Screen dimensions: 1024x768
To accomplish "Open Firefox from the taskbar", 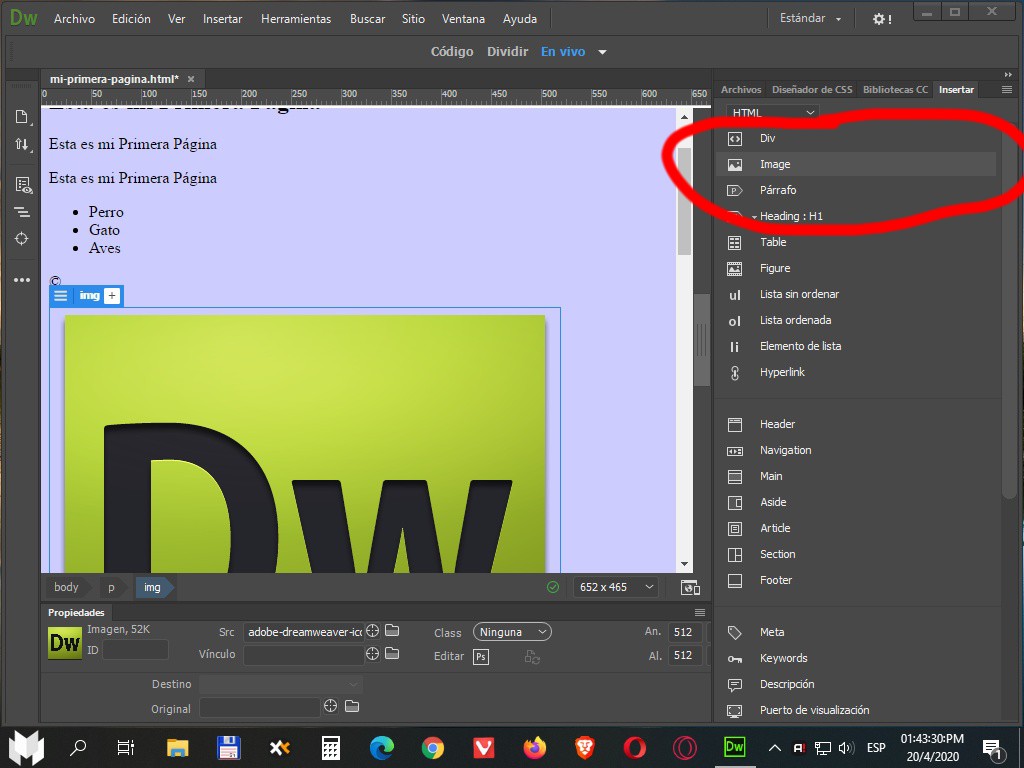I will [x=534, y=747].
